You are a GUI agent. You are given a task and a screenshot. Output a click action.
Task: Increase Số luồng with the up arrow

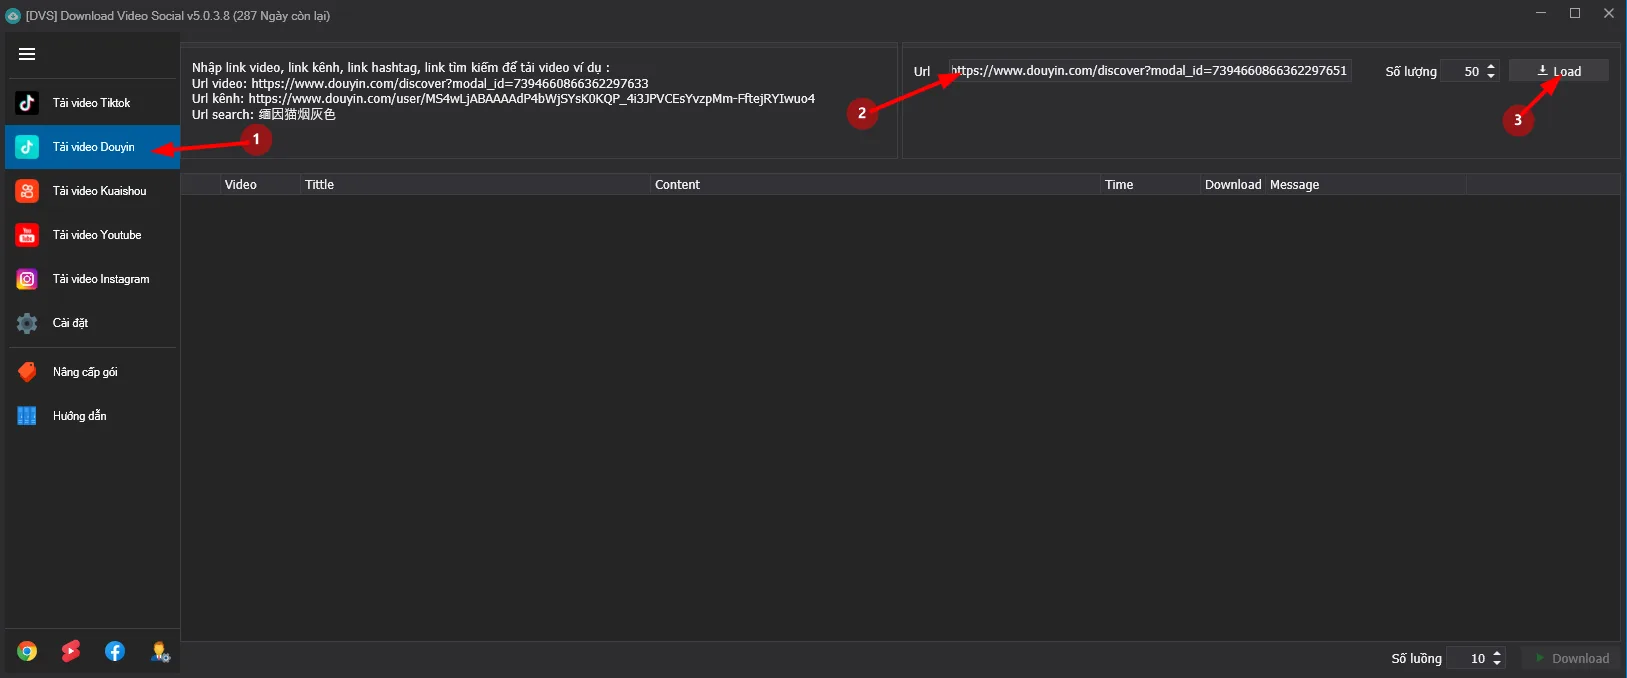(x=1497, y=653)
